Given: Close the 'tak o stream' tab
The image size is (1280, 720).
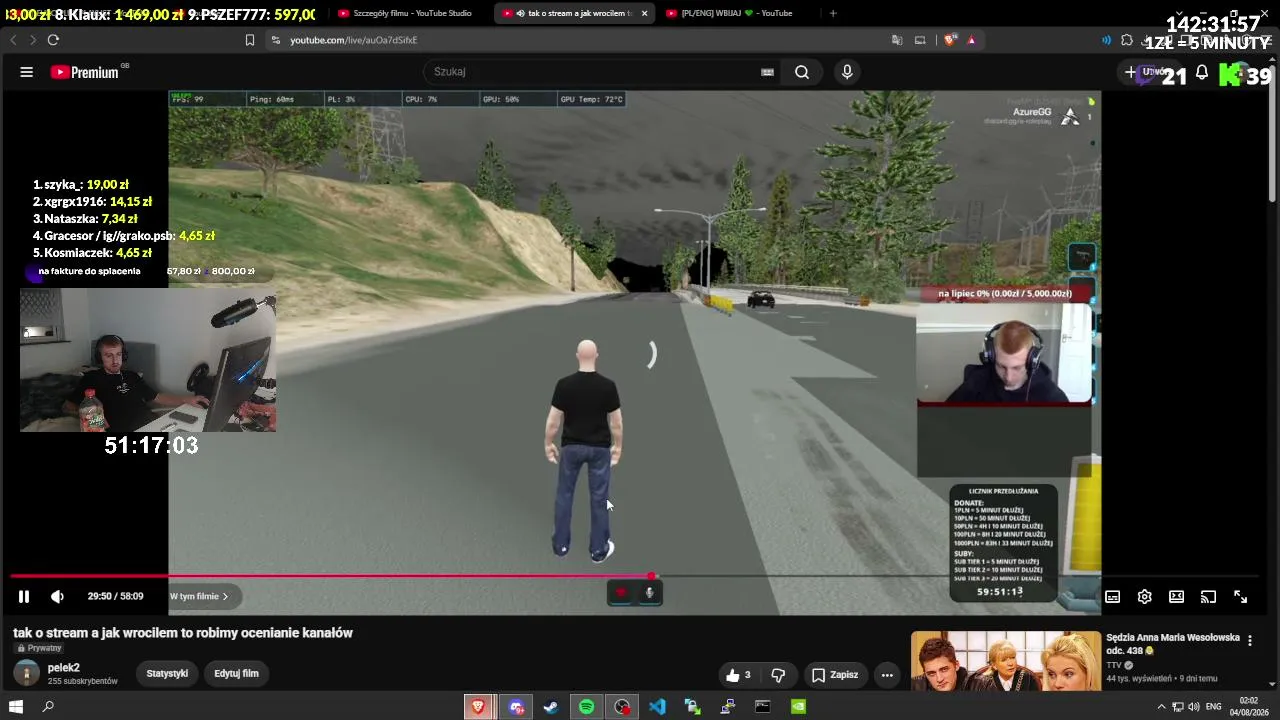Looking at the screenshot, I should [644, 13].
